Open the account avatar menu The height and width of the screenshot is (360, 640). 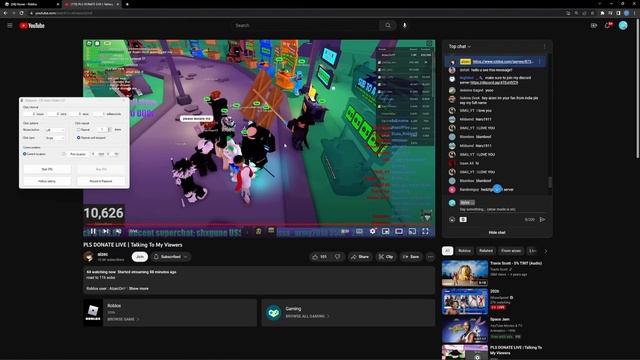click(x=623, y=25)
